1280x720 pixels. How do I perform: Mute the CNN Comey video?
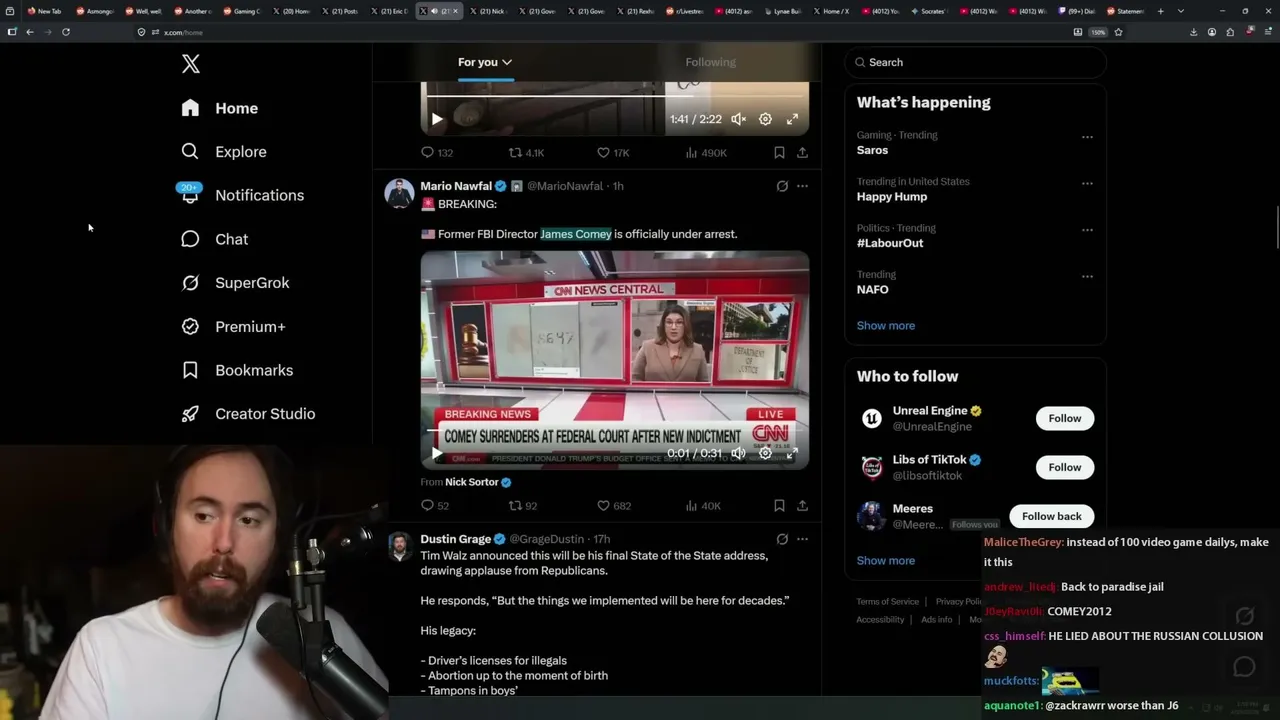(x=738, y=453)
